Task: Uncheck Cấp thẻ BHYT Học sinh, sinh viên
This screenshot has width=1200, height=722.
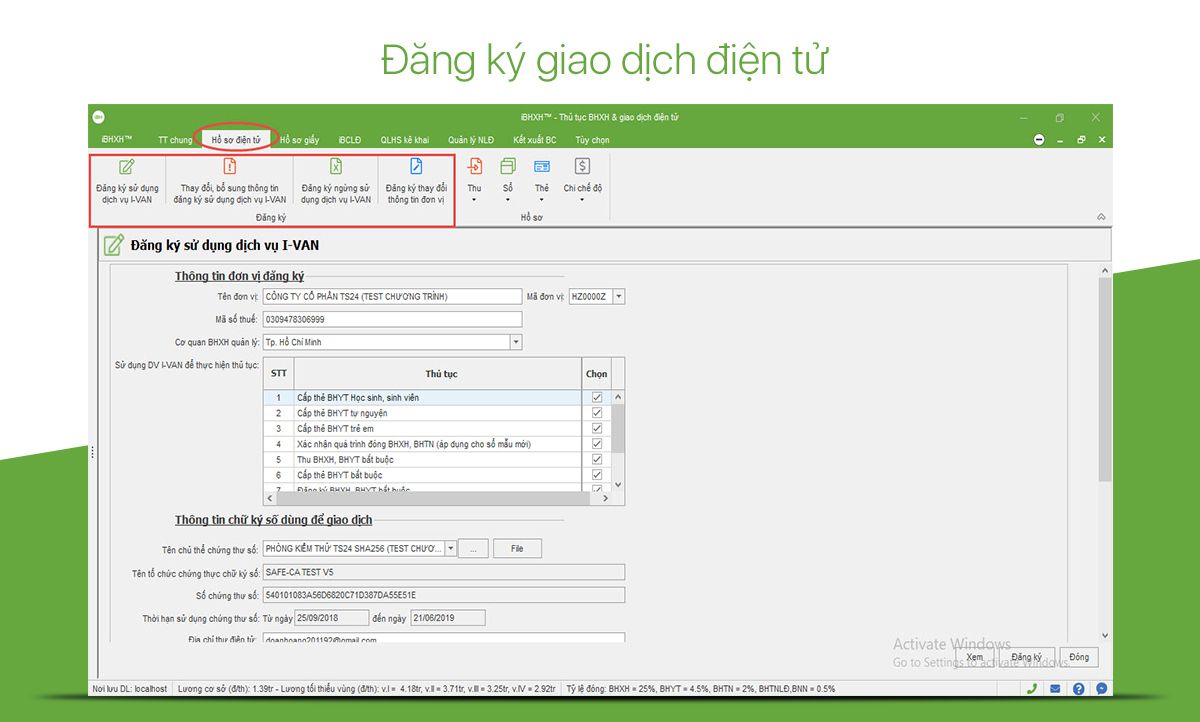Action: pos(596,396)
